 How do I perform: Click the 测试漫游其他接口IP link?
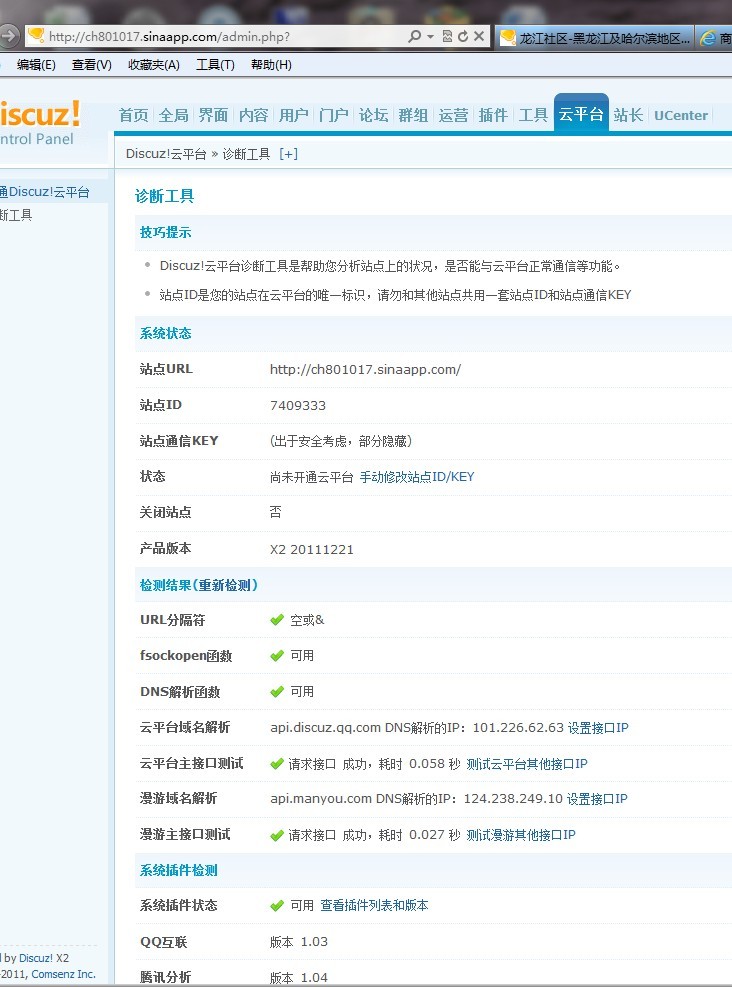pos(521,835)
